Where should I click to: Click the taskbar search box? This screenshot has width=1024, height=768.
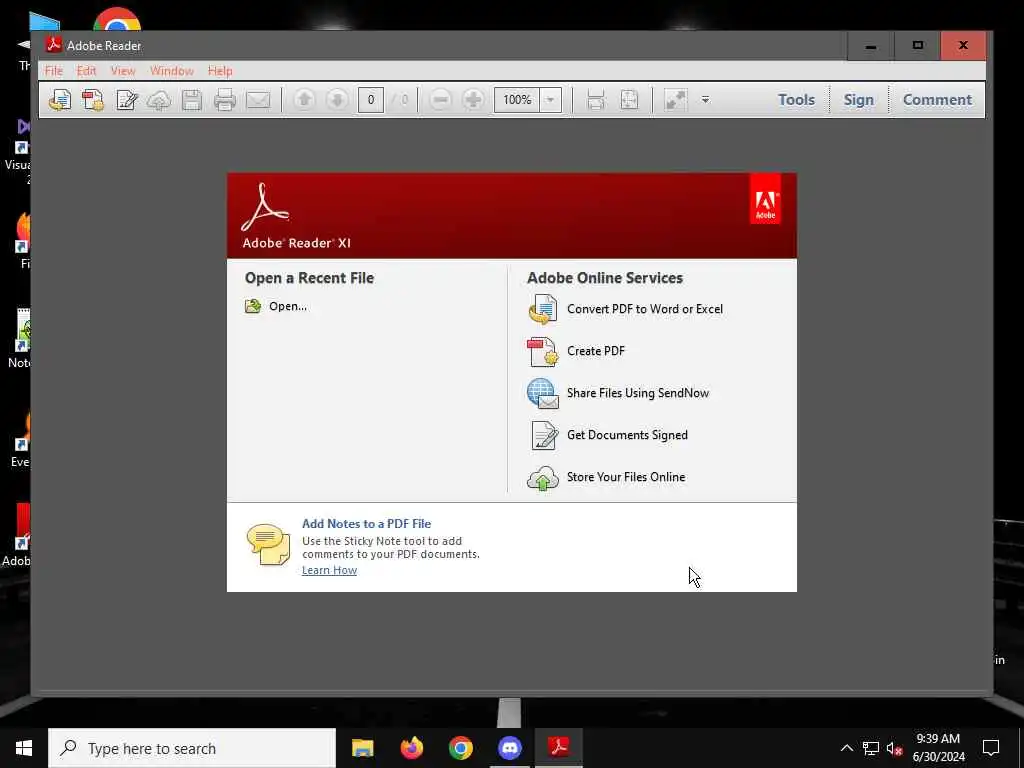click(192, 748)
